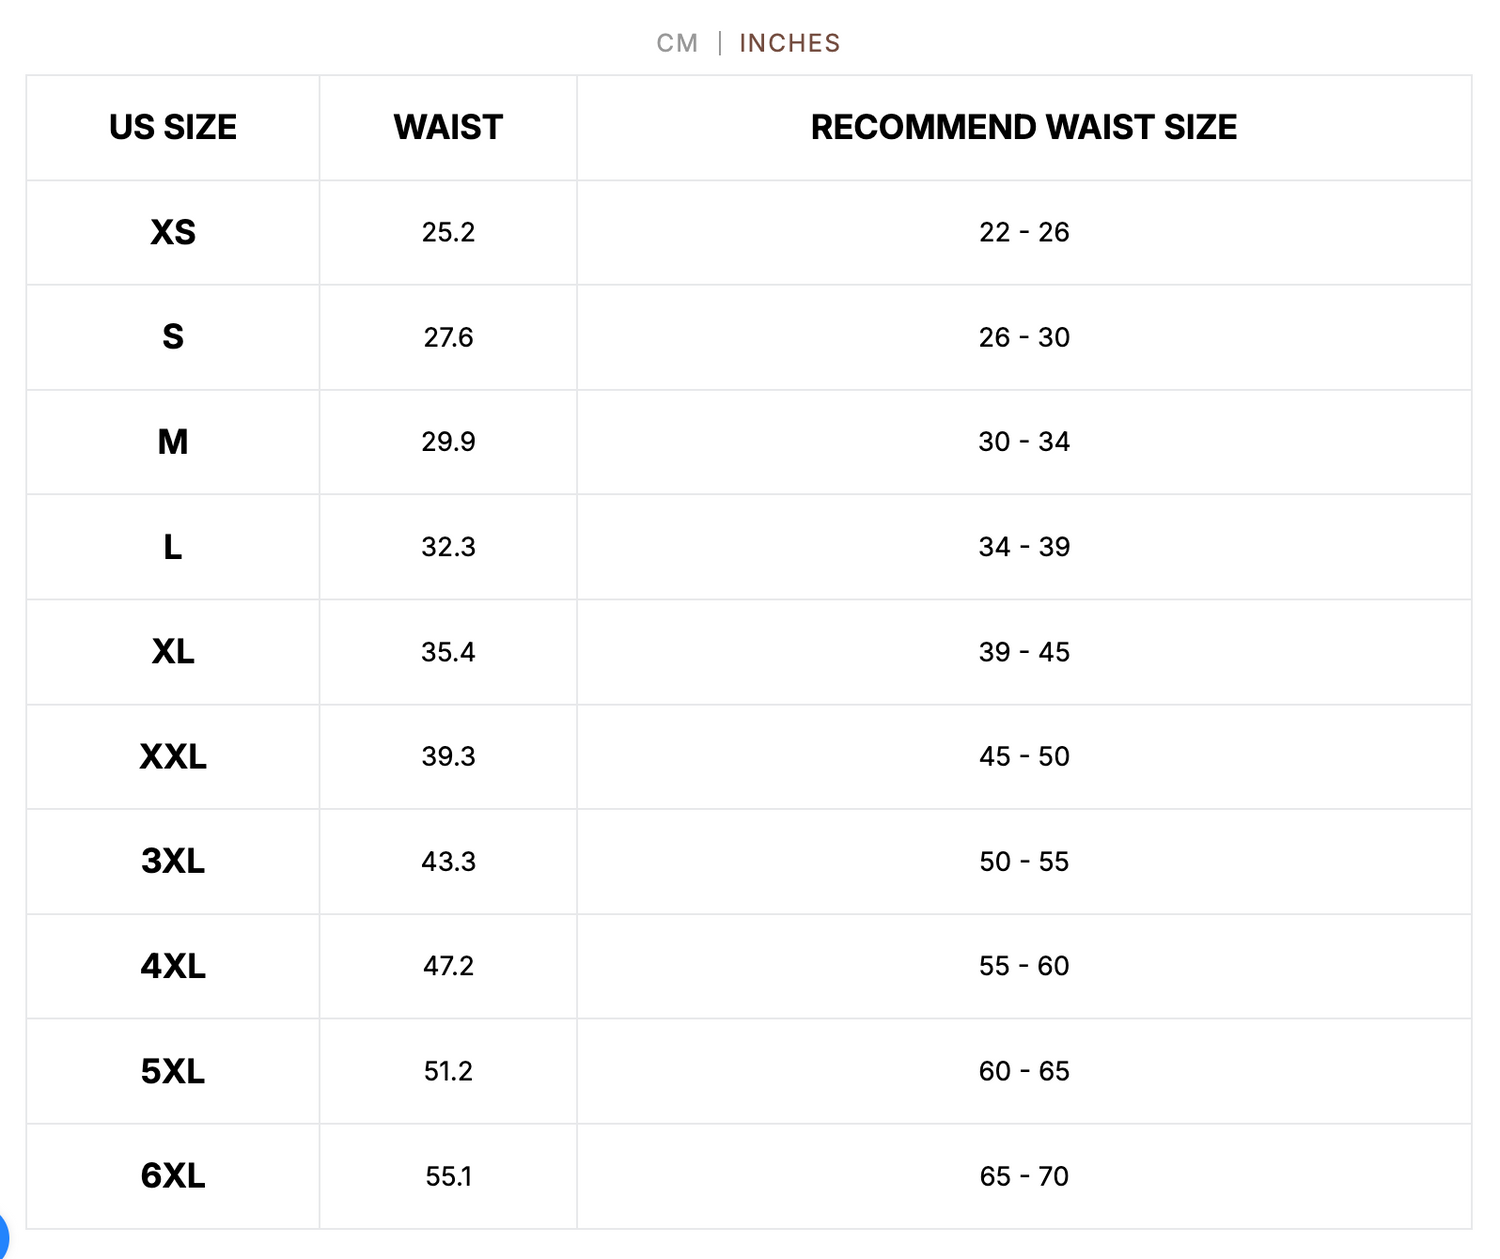1500x1259 pixels.
Task: Select the XL size cell
Action: coord(173,652)
